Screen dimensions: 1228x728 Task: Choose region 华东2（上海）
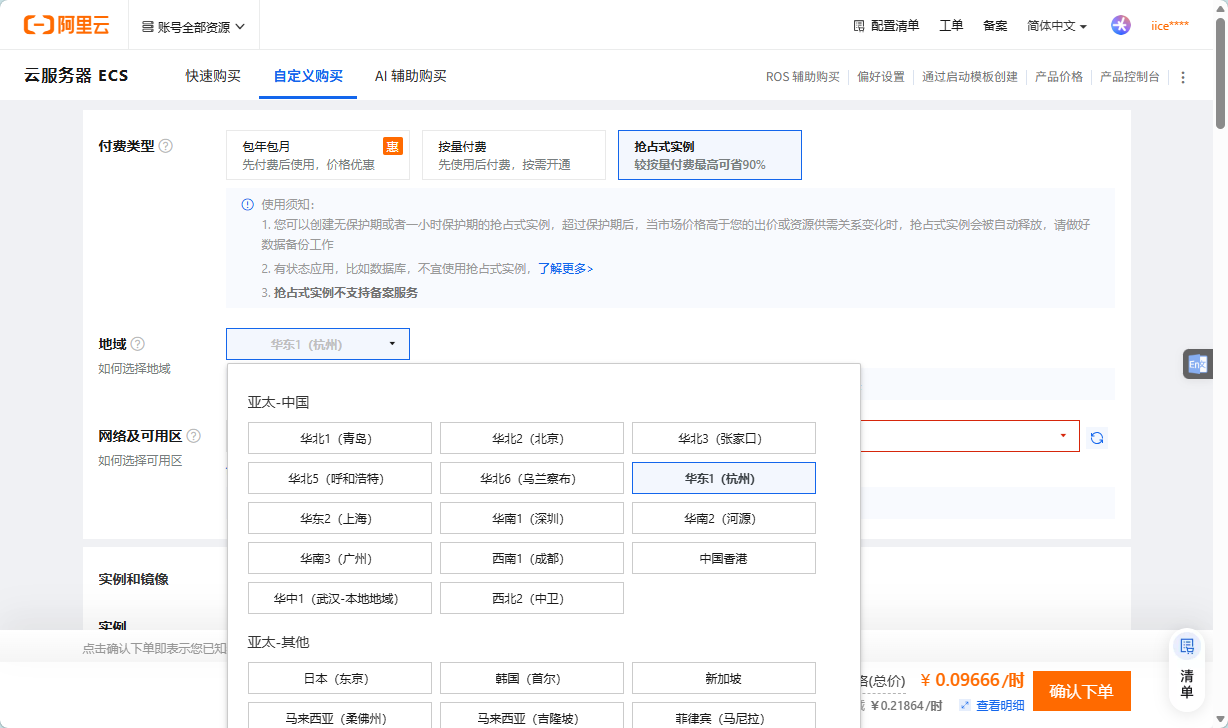340,518
